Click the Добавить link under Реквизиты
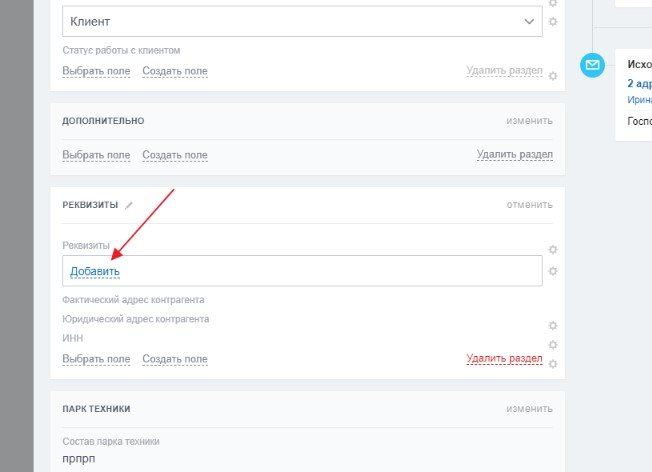Viewport: 652px width, 472px height. pyautogui.click(x=95, y=271)
